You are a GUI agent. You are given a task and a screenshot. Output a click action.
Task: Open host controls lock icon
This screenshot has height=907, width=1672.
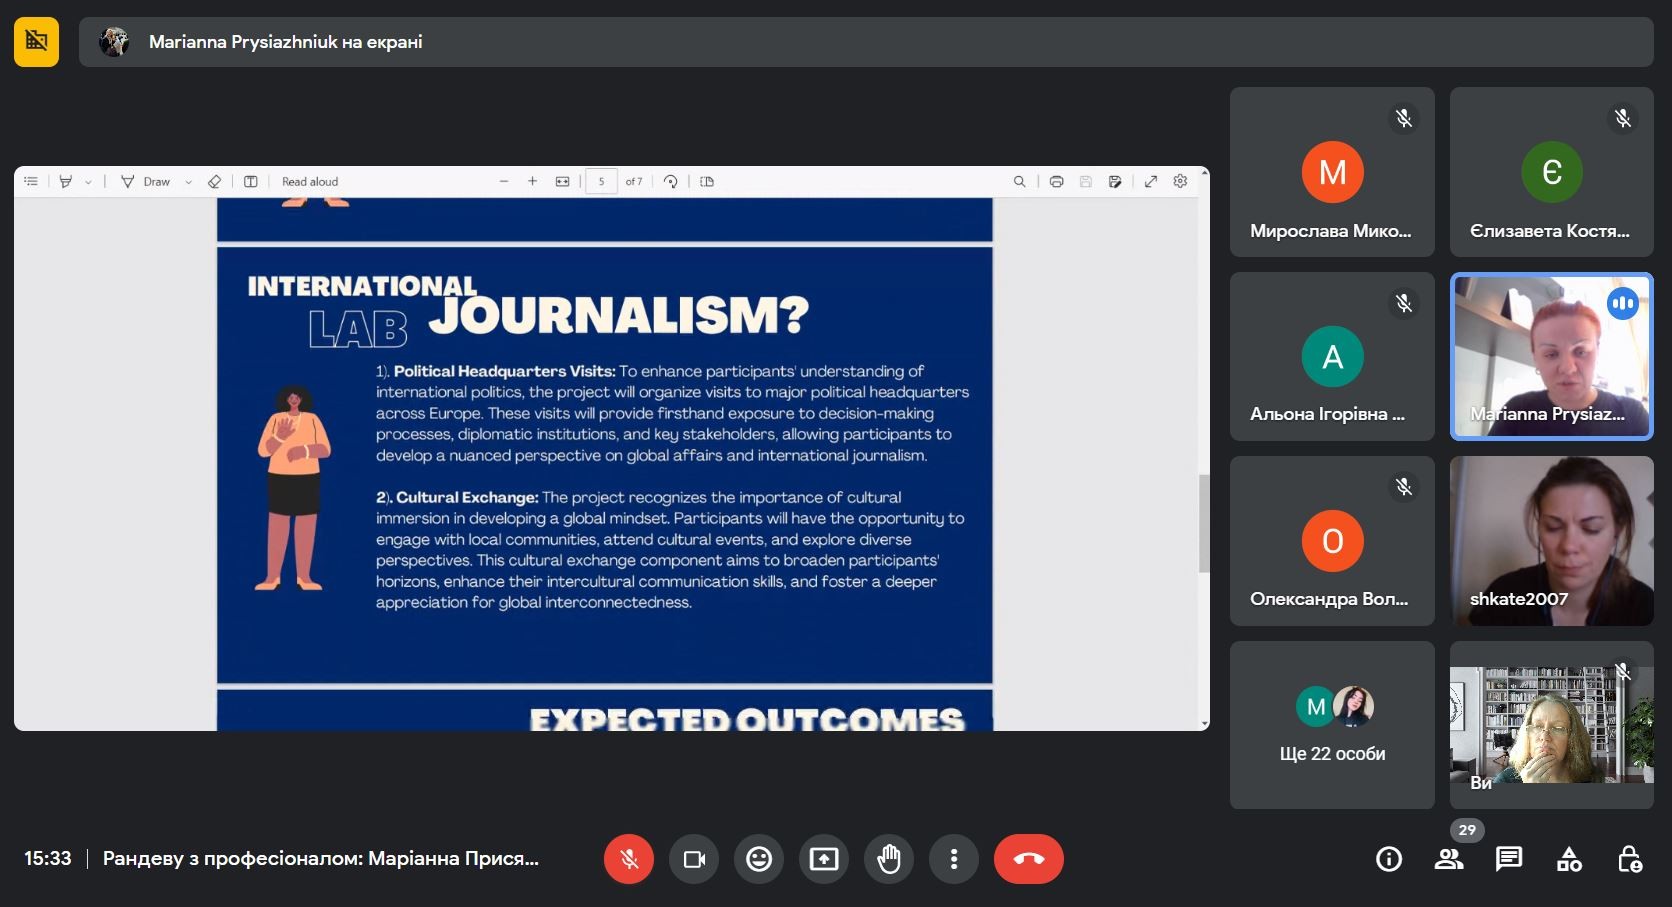point(1629,859)
